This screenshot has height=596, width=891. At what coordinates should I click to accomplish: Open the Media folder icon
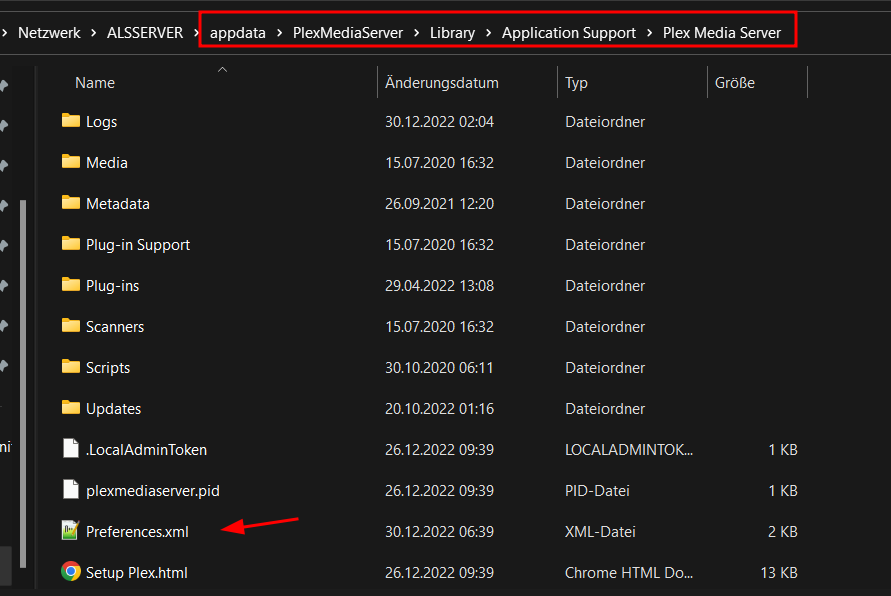click(x=70, y=161)
